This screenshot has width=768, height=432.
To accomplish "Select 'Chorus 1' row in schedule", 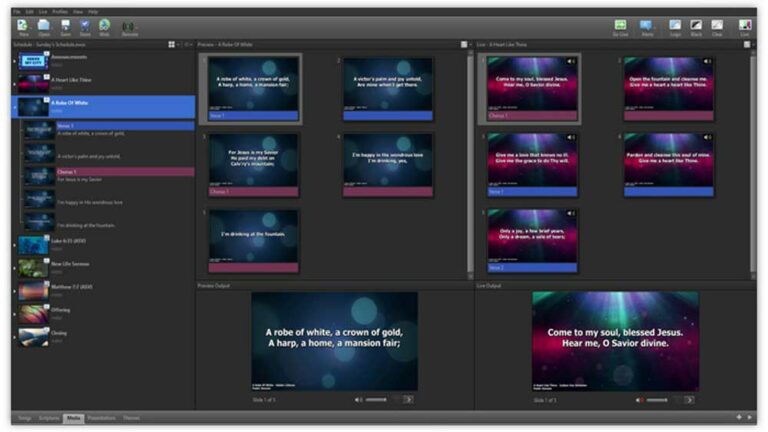I will 109,176.
